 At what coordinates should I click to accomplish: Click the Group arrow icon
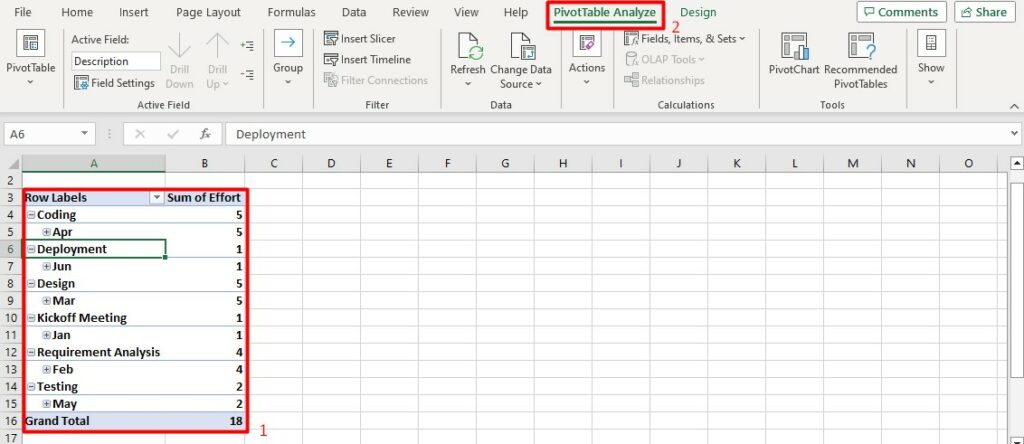pos(287,43)
